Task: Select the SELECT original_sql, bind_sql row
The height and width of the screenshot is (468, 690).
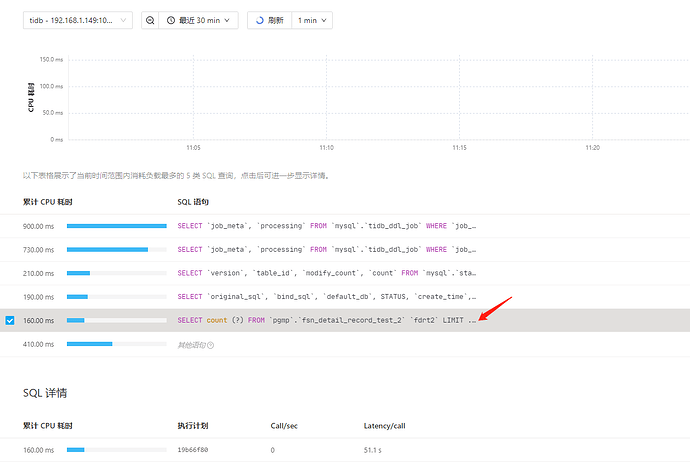Action: coord(326,296)
